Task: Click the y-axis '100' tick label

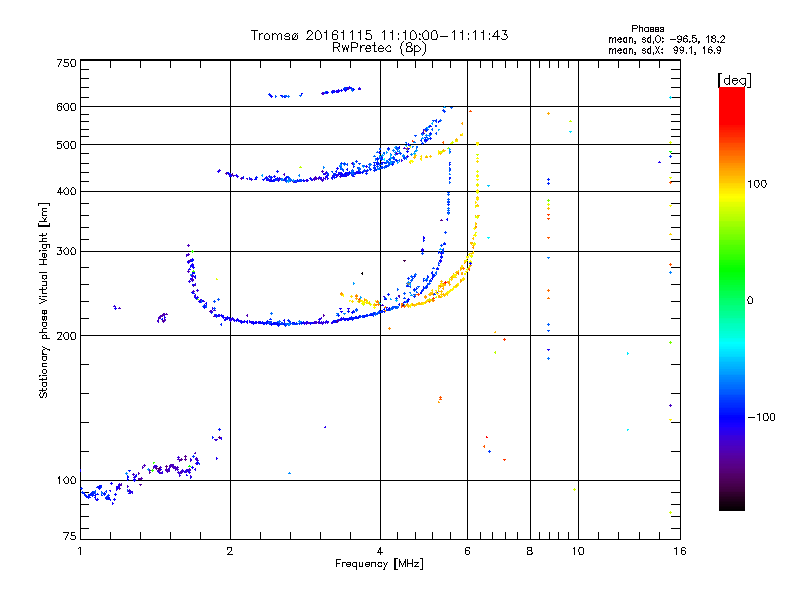Action: click(66, 481)
